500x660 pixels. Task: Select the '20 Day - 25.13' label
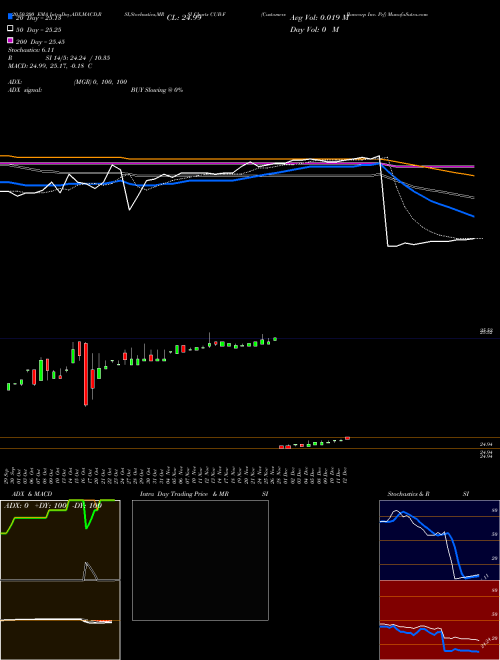pos(38,18)
